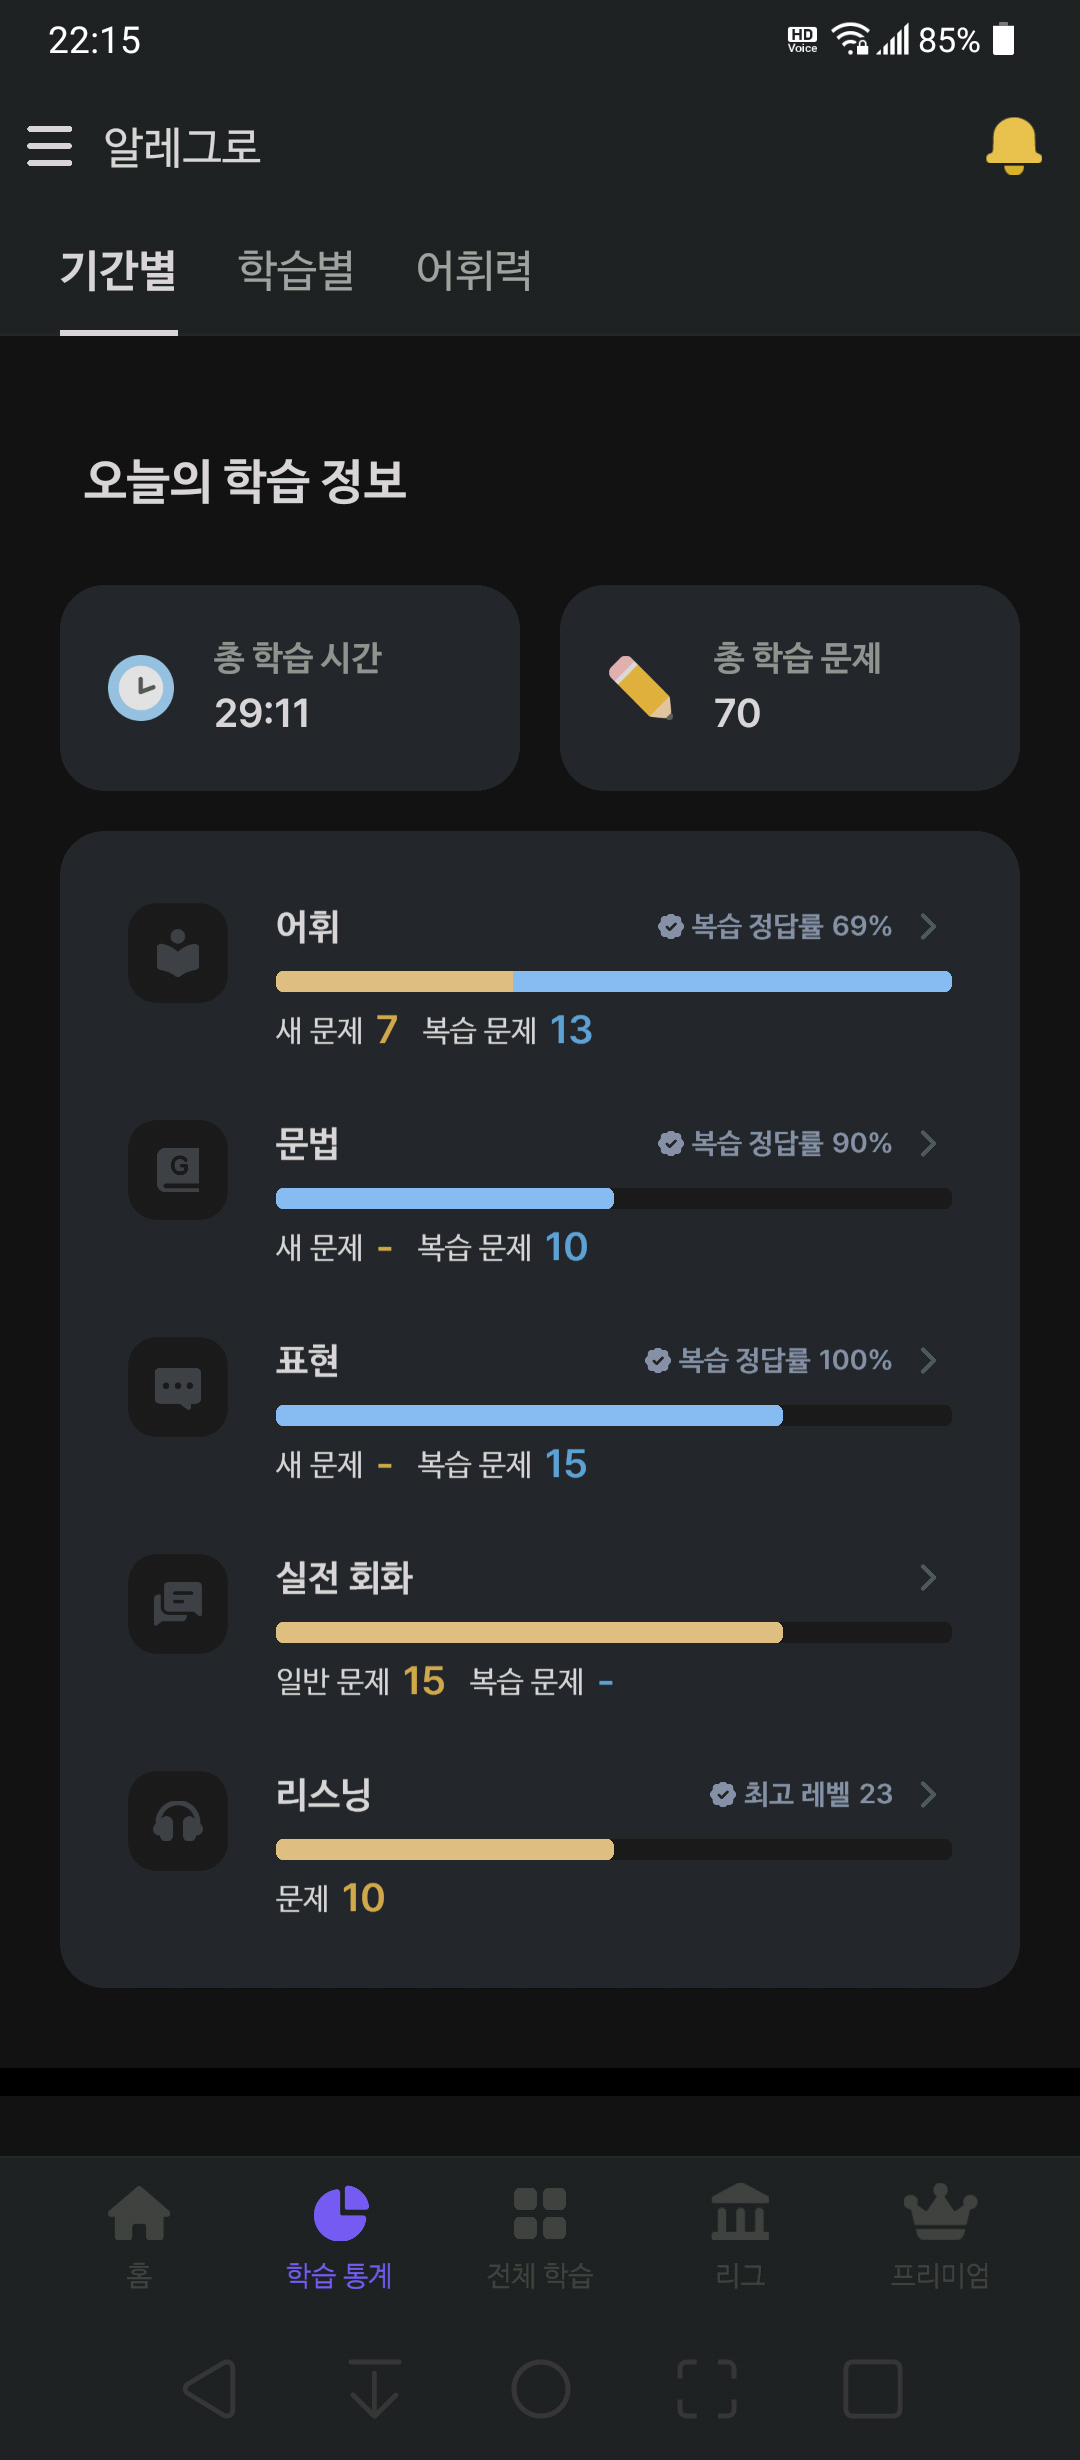Tap the listening headphones icon
This screenshot has height=2460, width=1080.
coord(178,1821)
